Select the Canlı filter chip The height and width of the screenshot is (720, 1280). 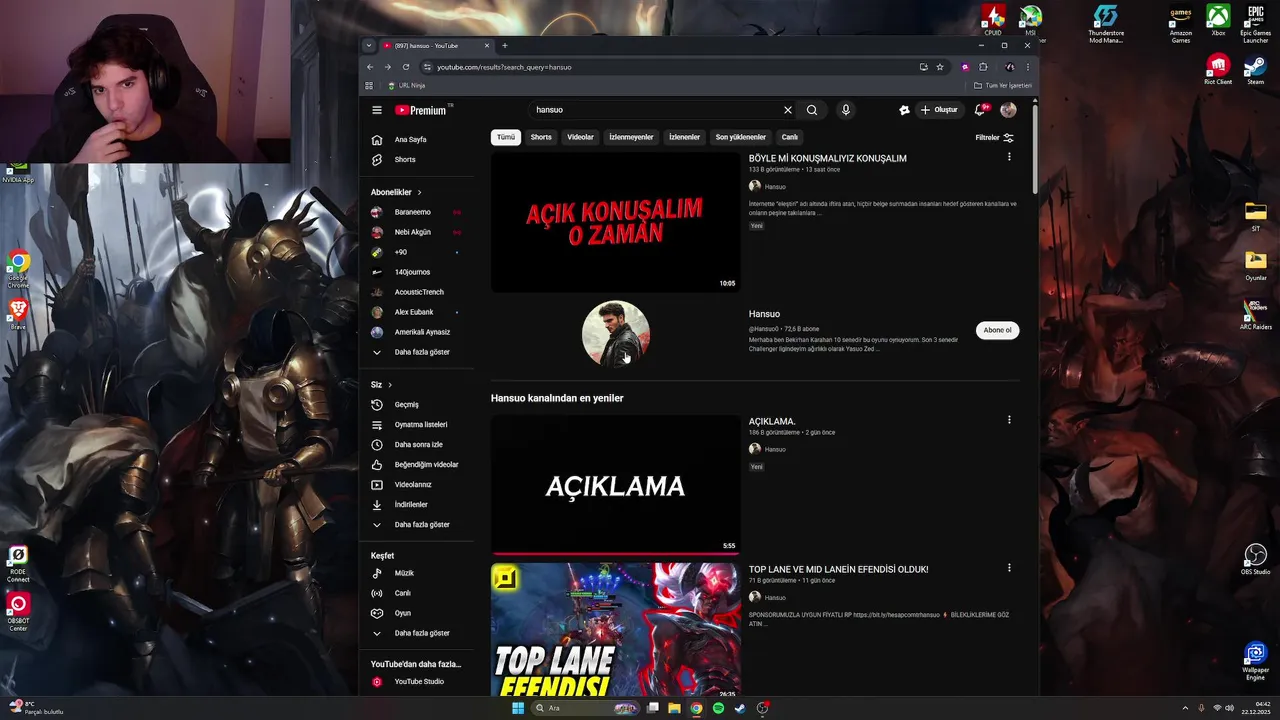[x=790, y=137]
